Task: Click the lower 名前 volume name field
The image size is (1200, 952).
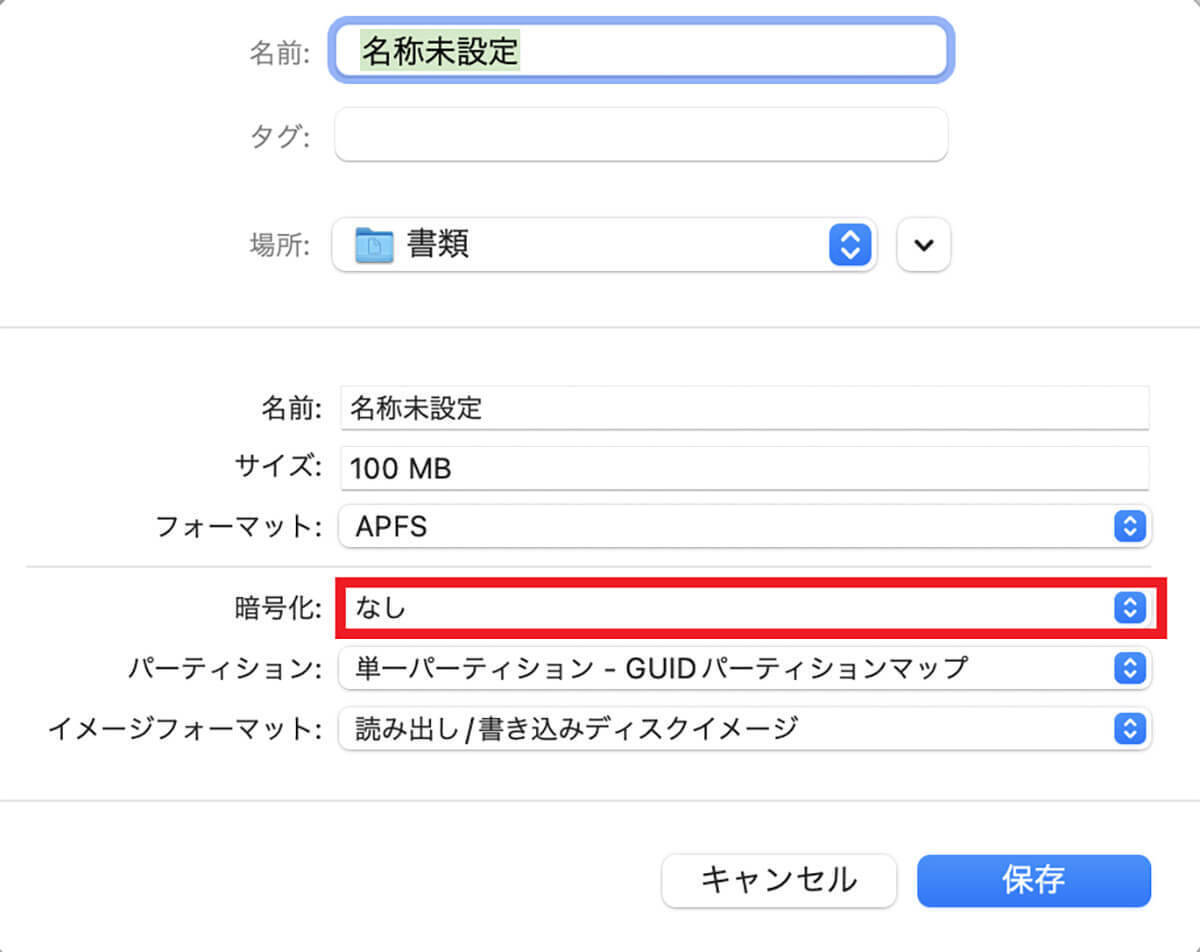Action: pos(745,408)
